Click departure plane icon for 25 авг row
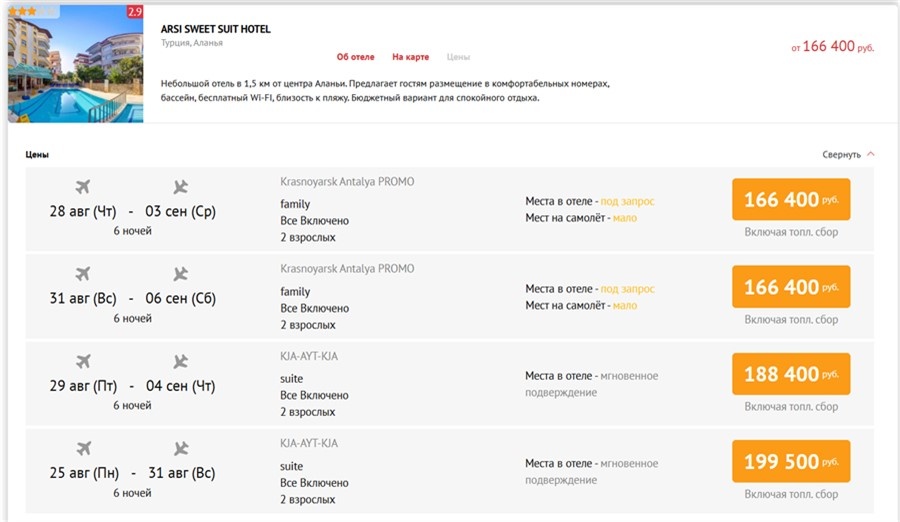 pos(83,448)
